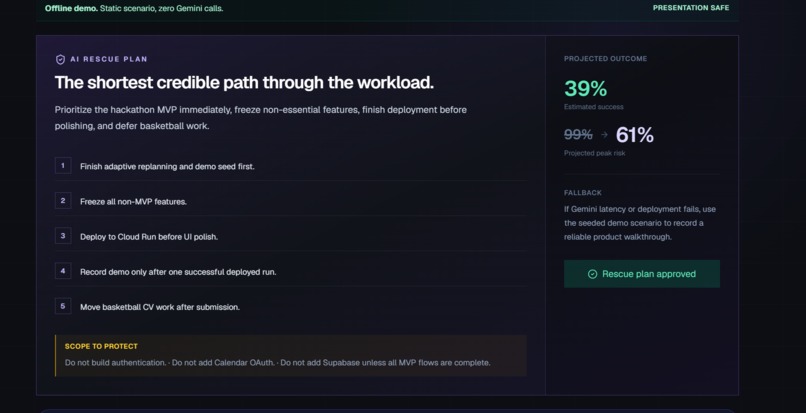Click the struck-through 99% value
This screenshot has width=806, height=413.
tap(578, 135)
